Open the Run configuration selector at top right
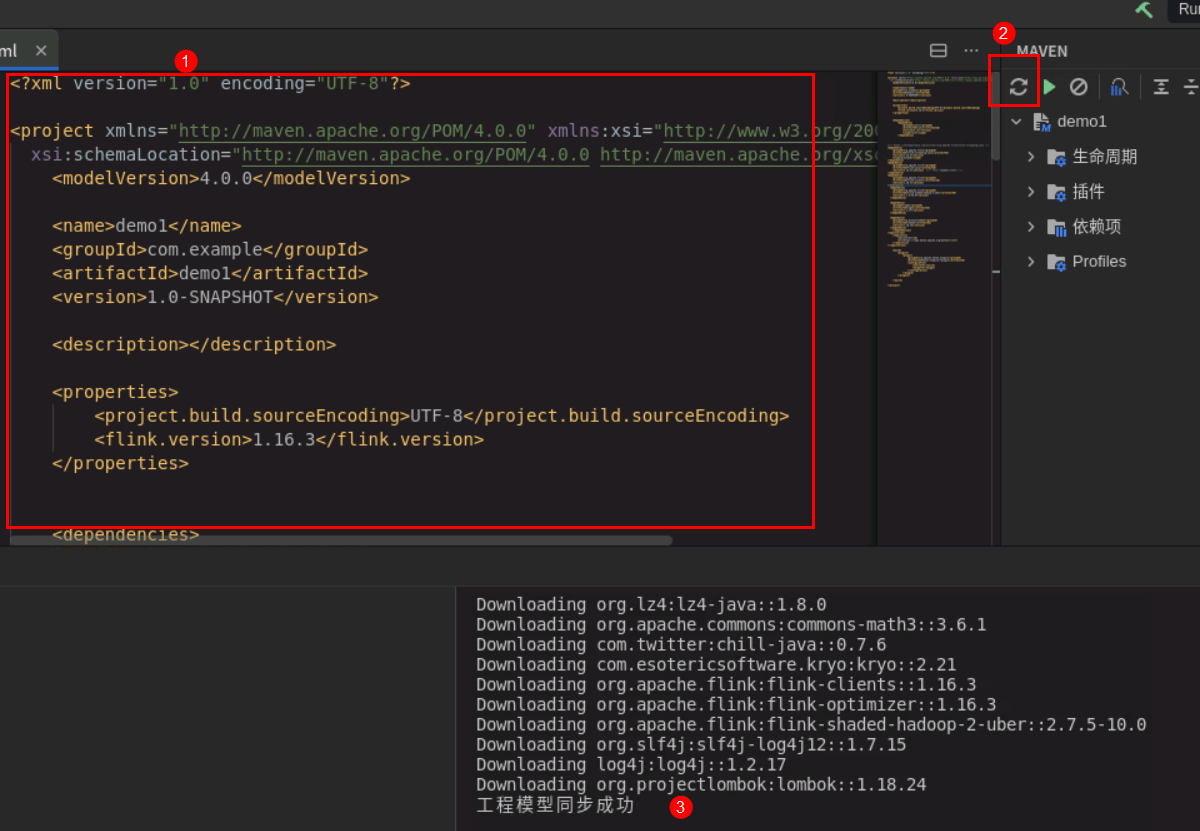This screenshot has width=1200, height=831. [x=1183, y=9]
